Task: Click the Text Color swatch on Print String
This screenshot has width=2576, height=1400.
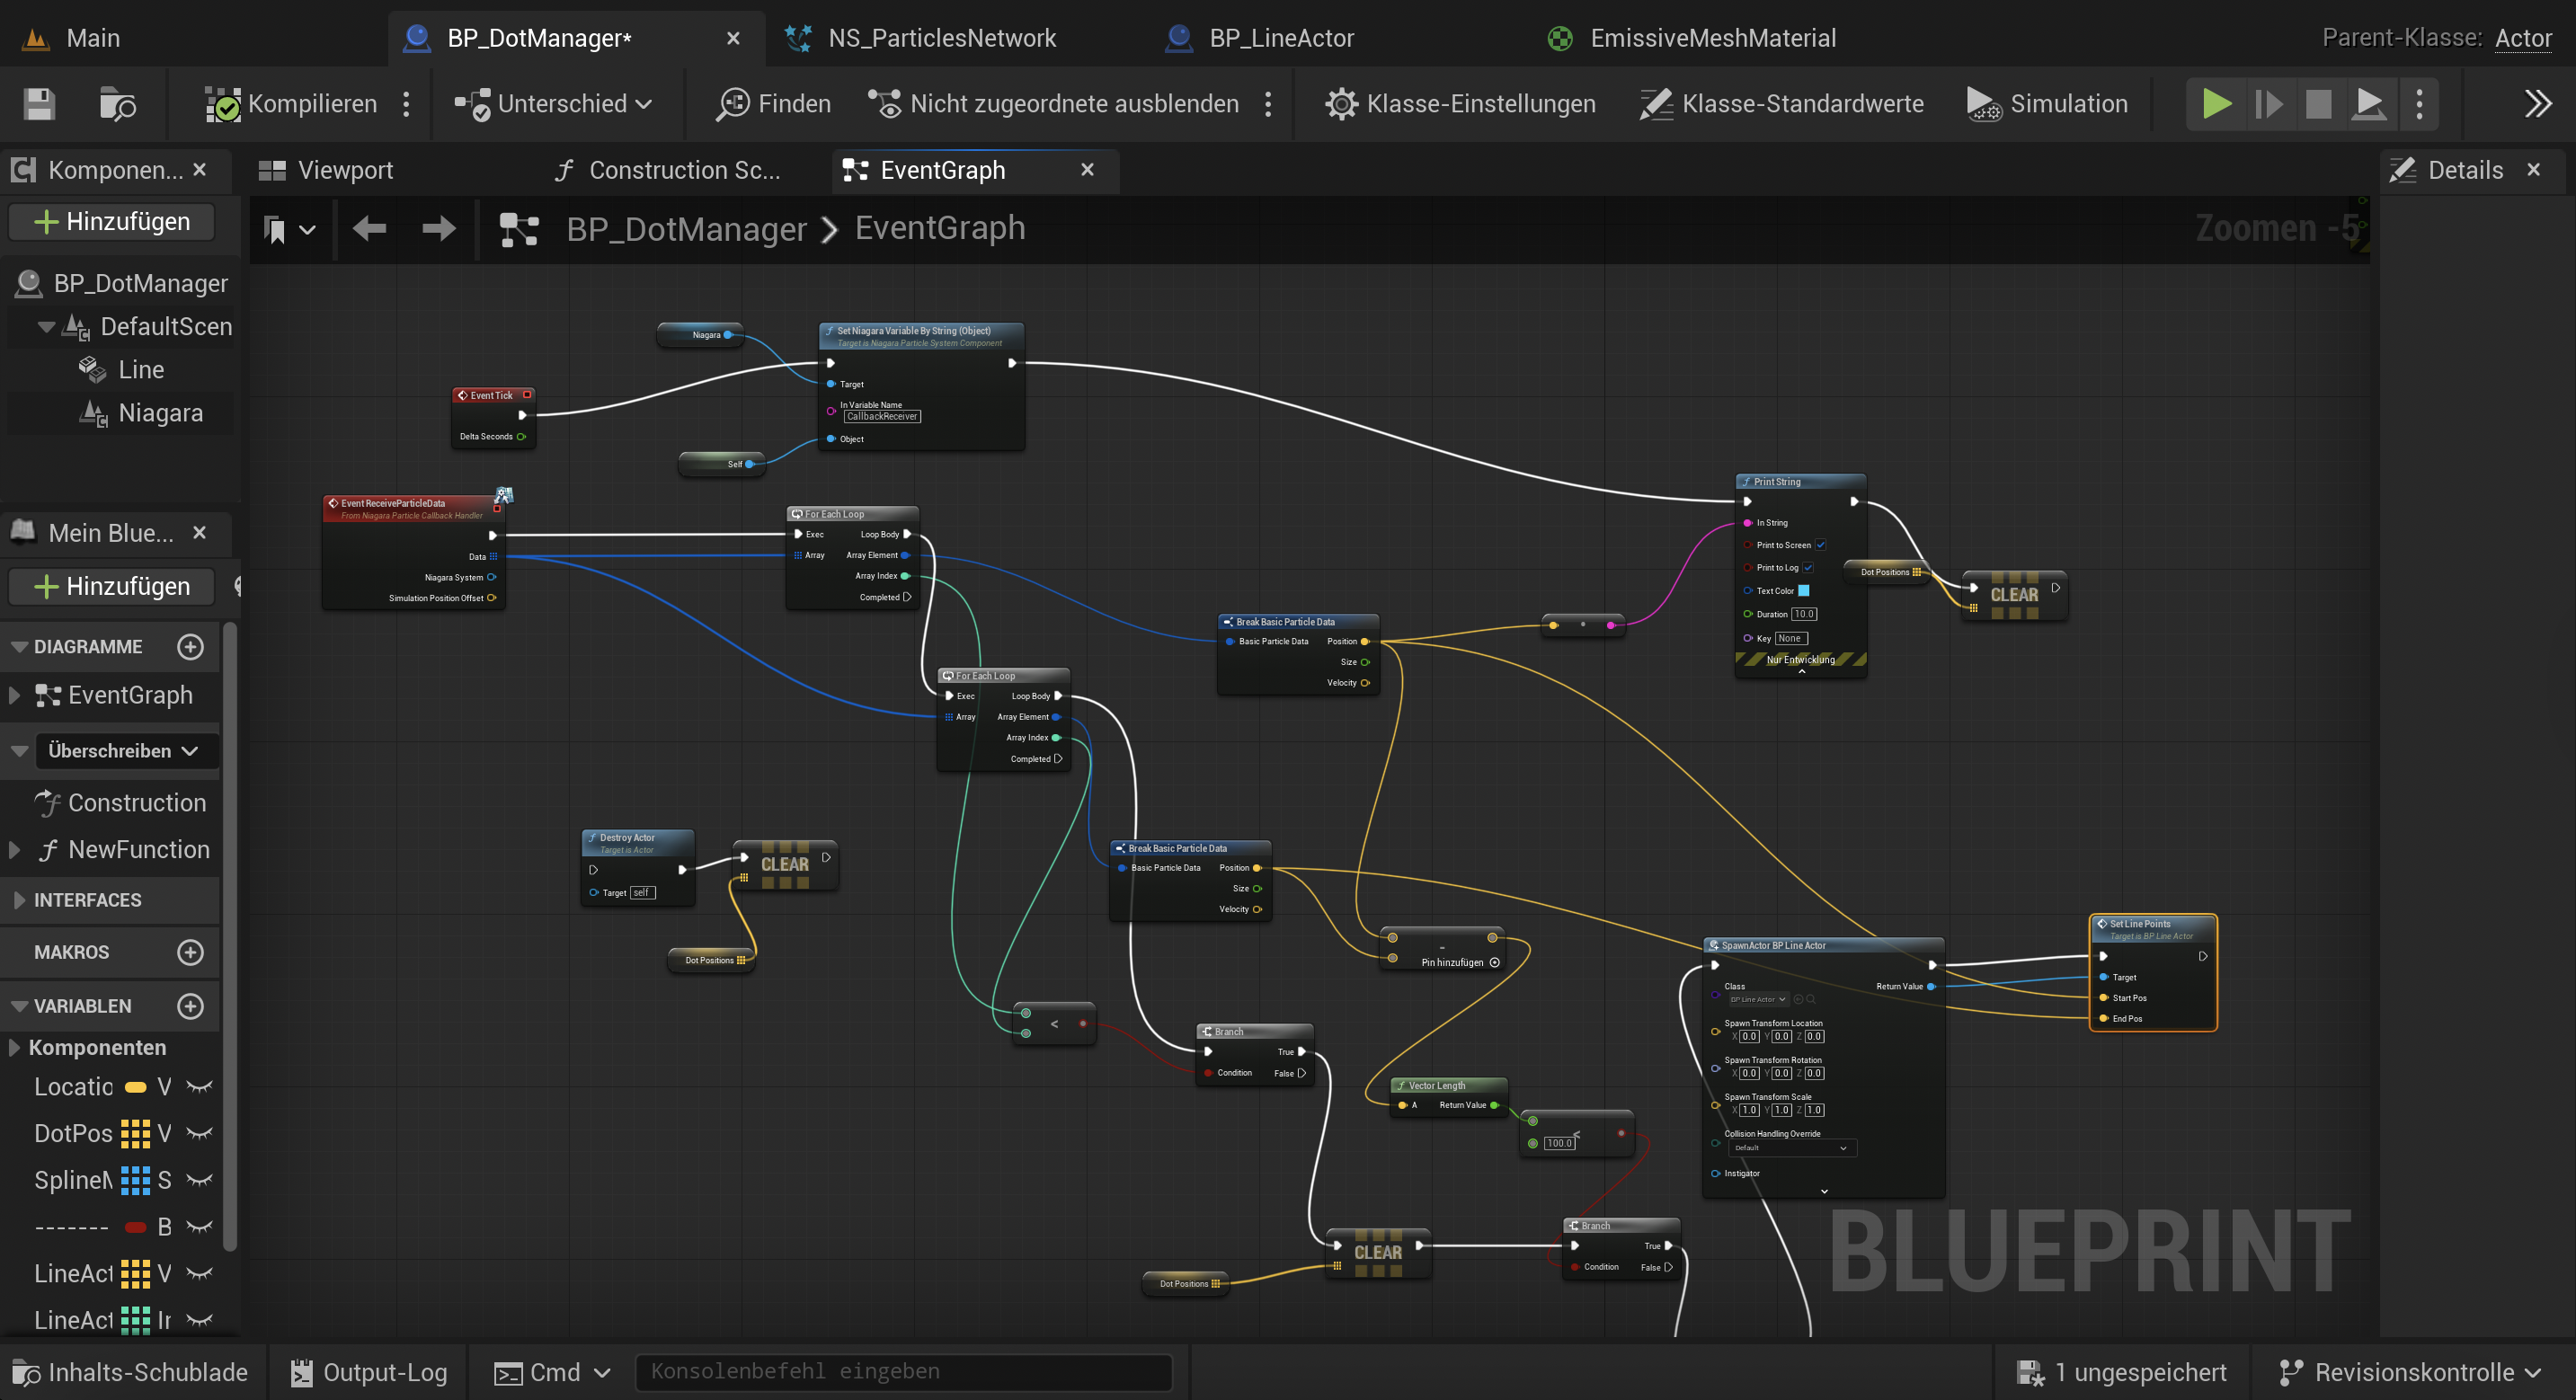Action: pos(1804,591)
